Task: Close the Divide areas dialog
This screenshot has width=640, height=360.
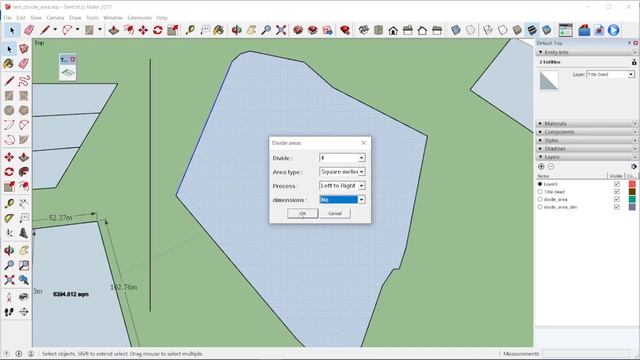Action: (x=364, y=143)
